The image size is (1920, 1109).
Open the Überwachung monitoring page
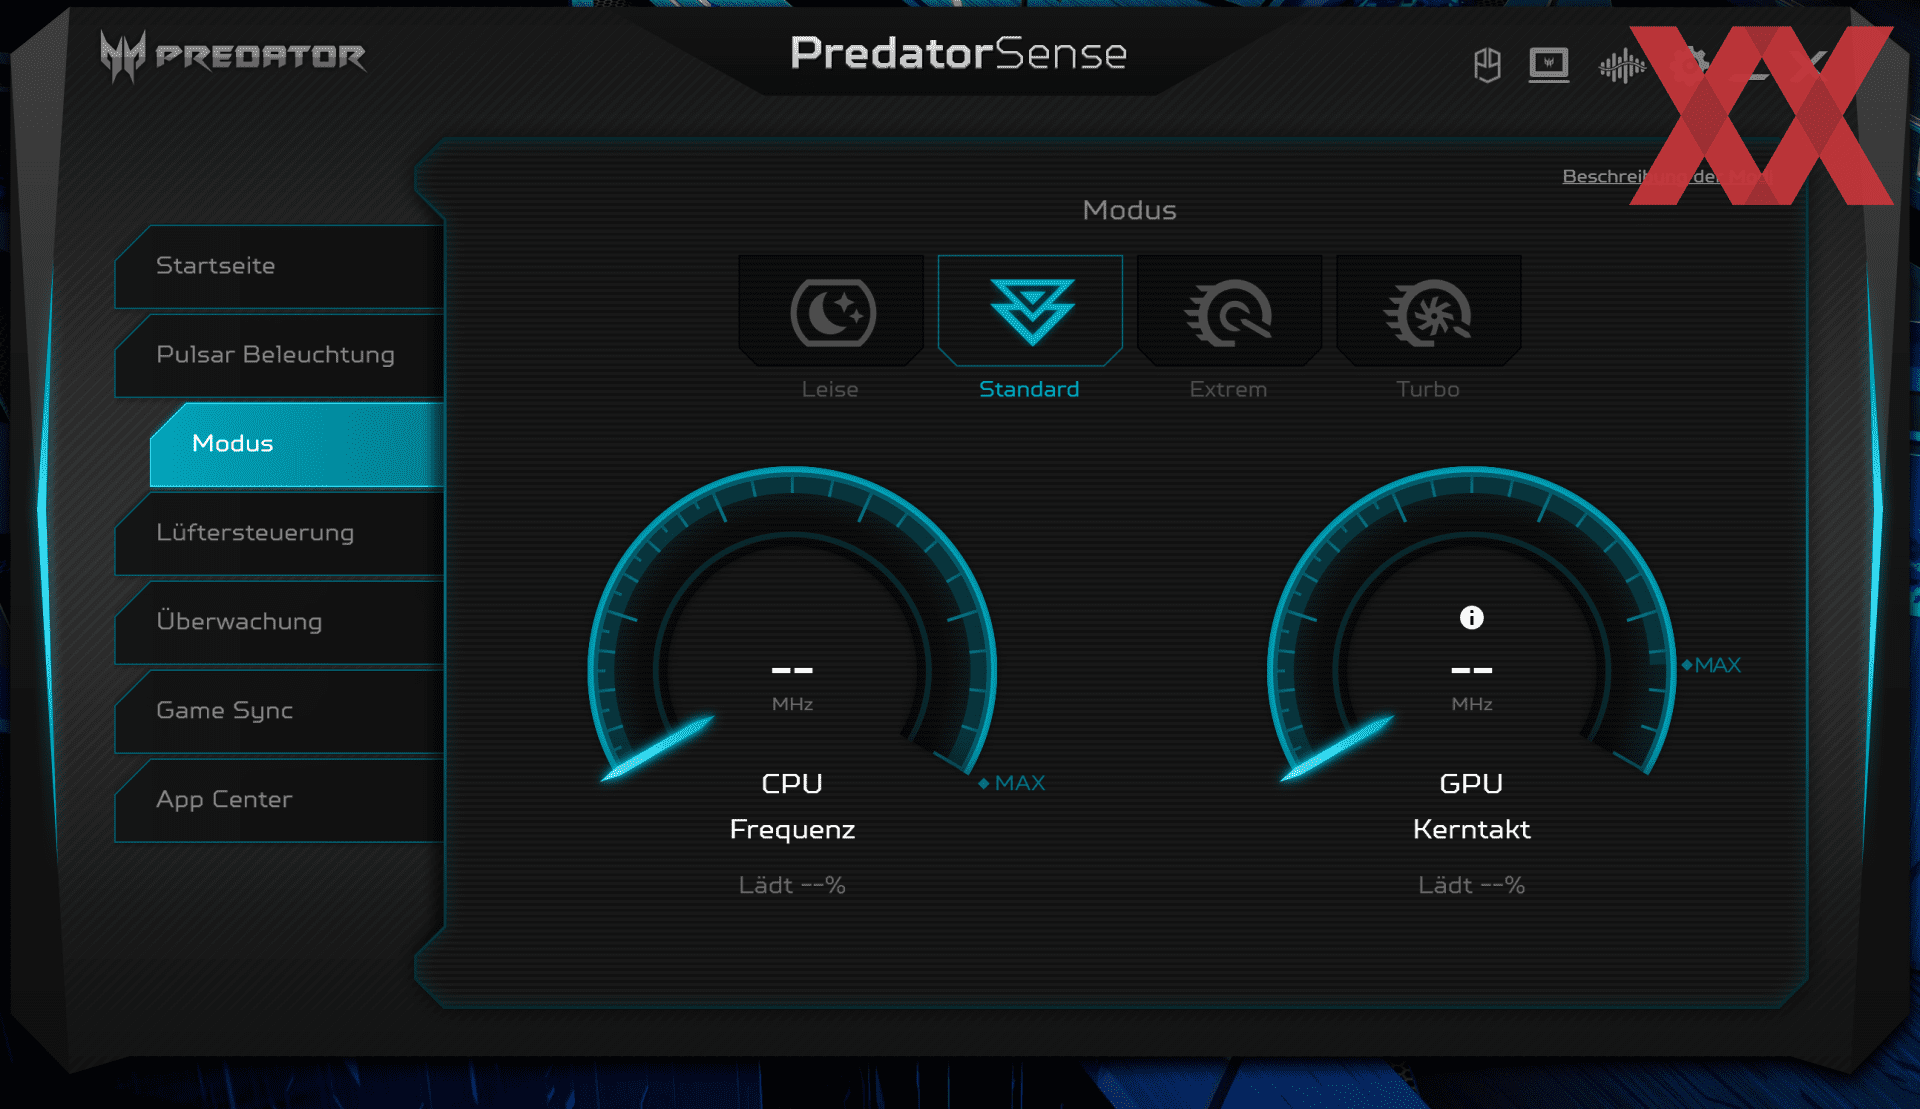[x=280, y=622]
